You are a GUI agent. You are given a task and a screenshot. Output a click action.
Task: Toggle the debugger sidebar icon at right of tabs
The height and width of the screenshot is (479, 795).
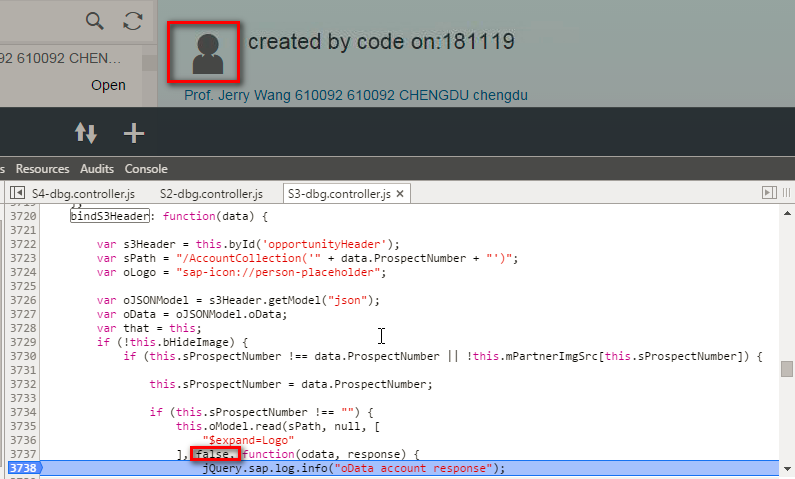(769, 193)
